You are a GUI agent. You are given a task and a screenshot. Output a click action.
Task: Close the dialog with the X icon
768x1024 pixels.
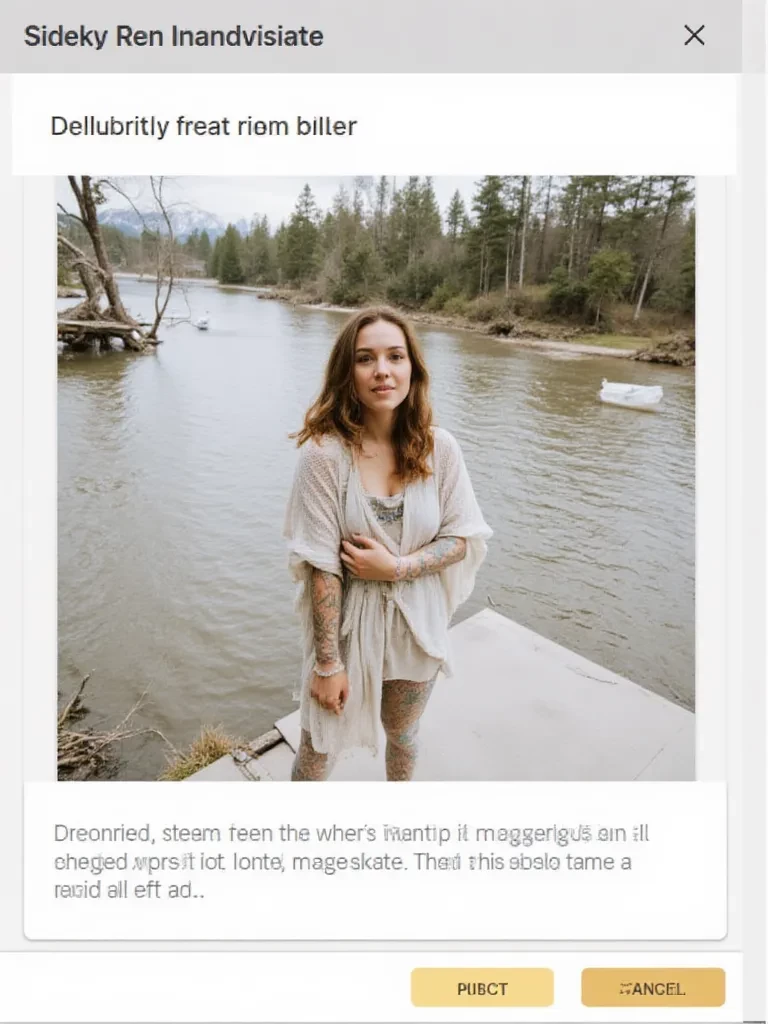[x=694, y=36]
